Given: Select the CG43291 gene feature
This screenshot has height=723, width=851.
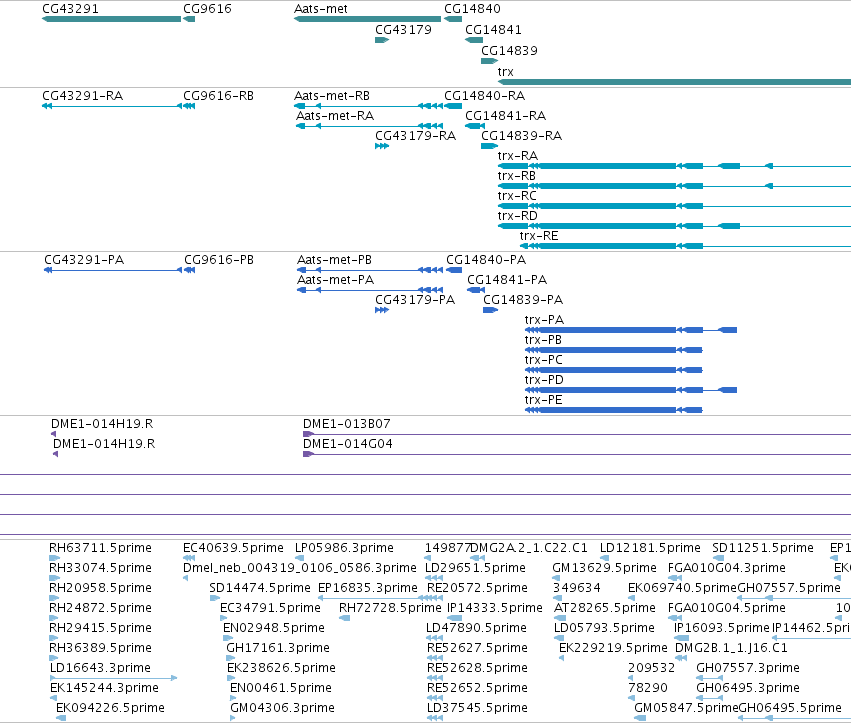Looking at the screenshot, I should [x=111, y=19].
